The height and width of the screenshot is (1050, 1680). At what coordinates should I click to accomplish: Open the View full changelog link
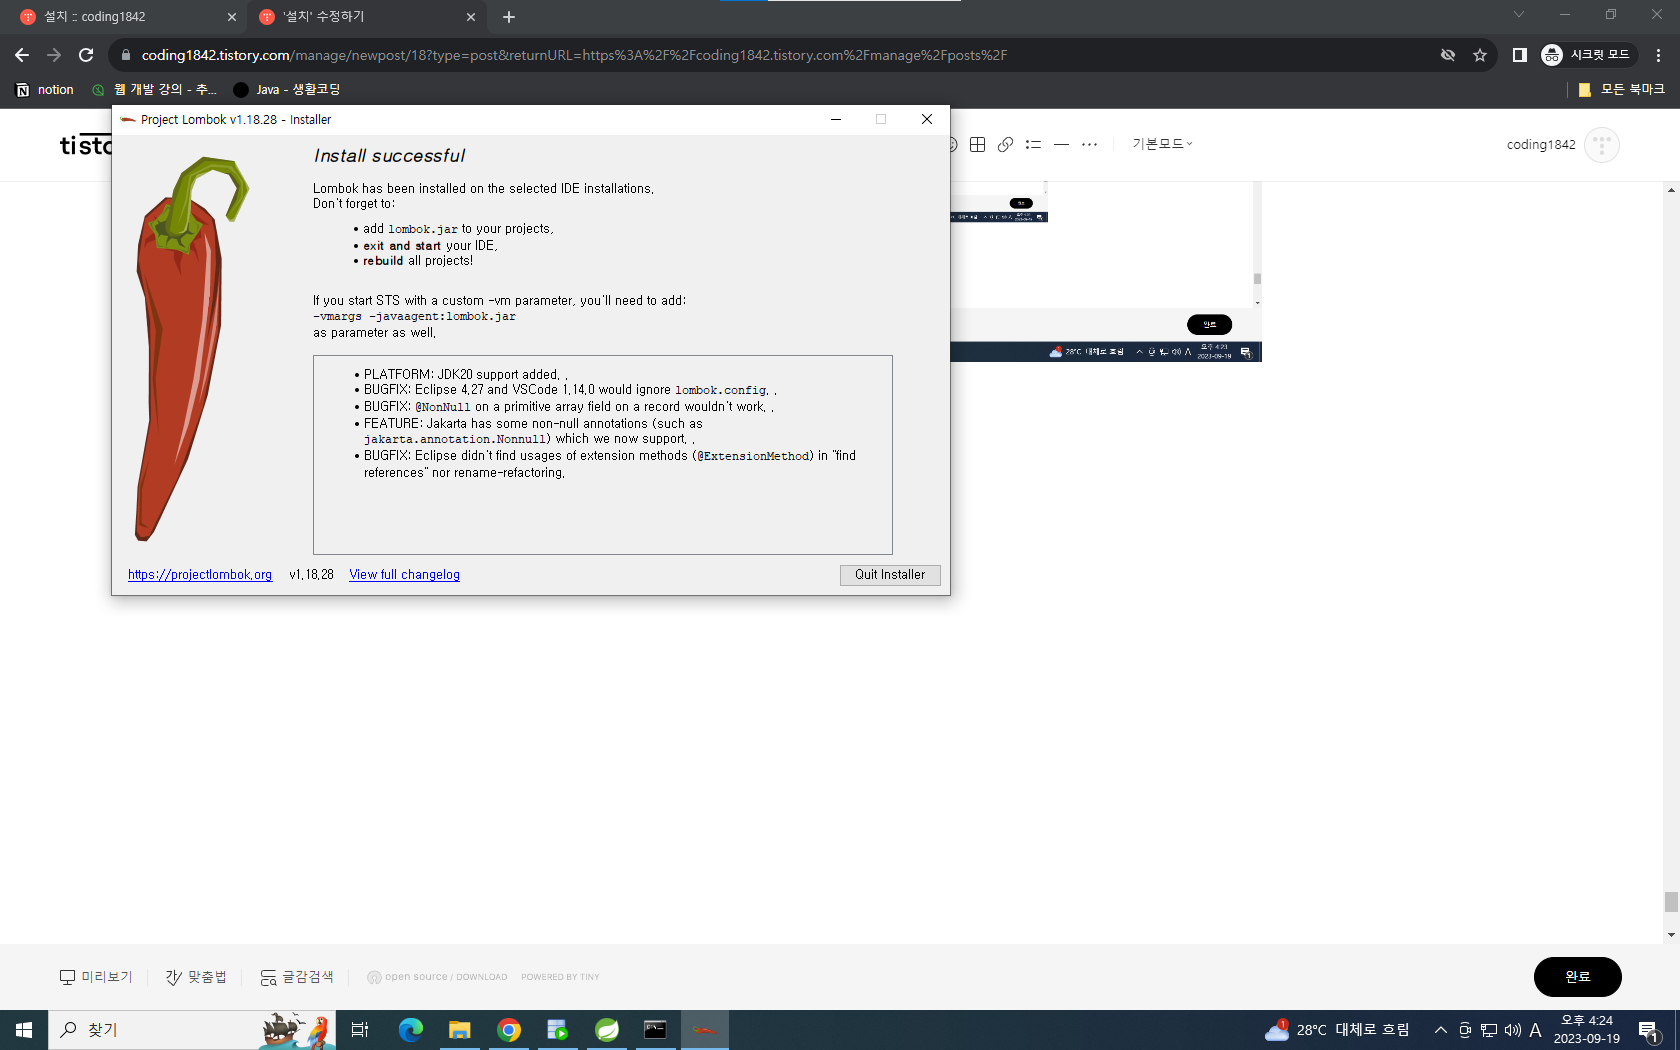404,575
